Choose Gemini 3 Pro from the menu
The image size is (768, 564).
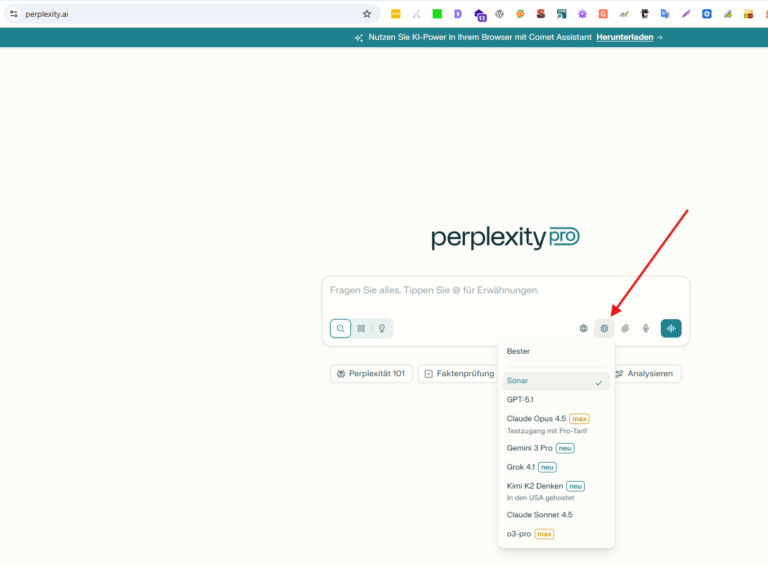[530, 448]
